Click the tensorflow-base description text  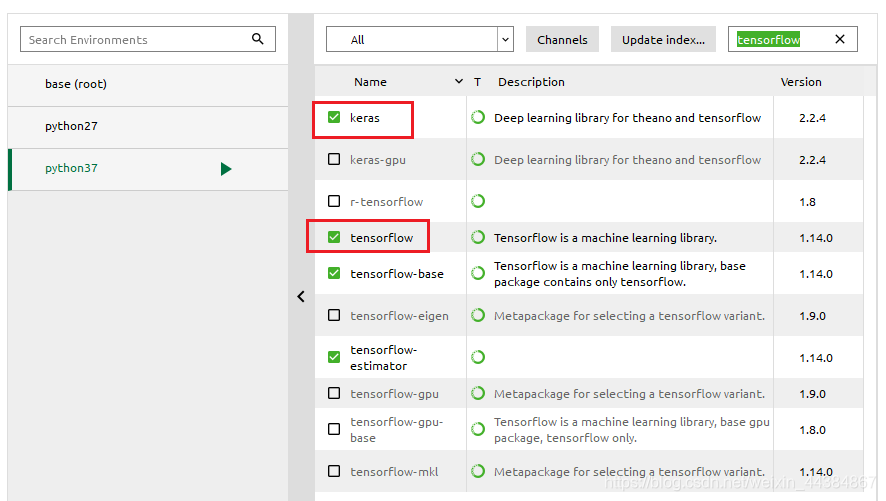620,274
